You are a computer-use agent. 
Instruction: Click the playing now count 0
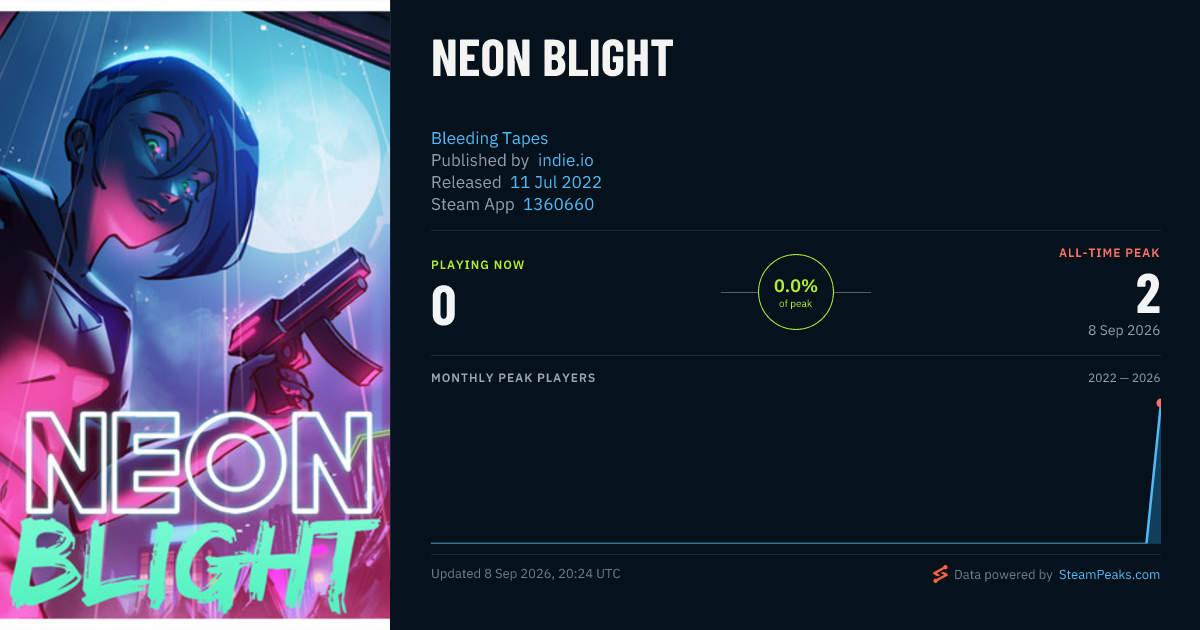443,306
